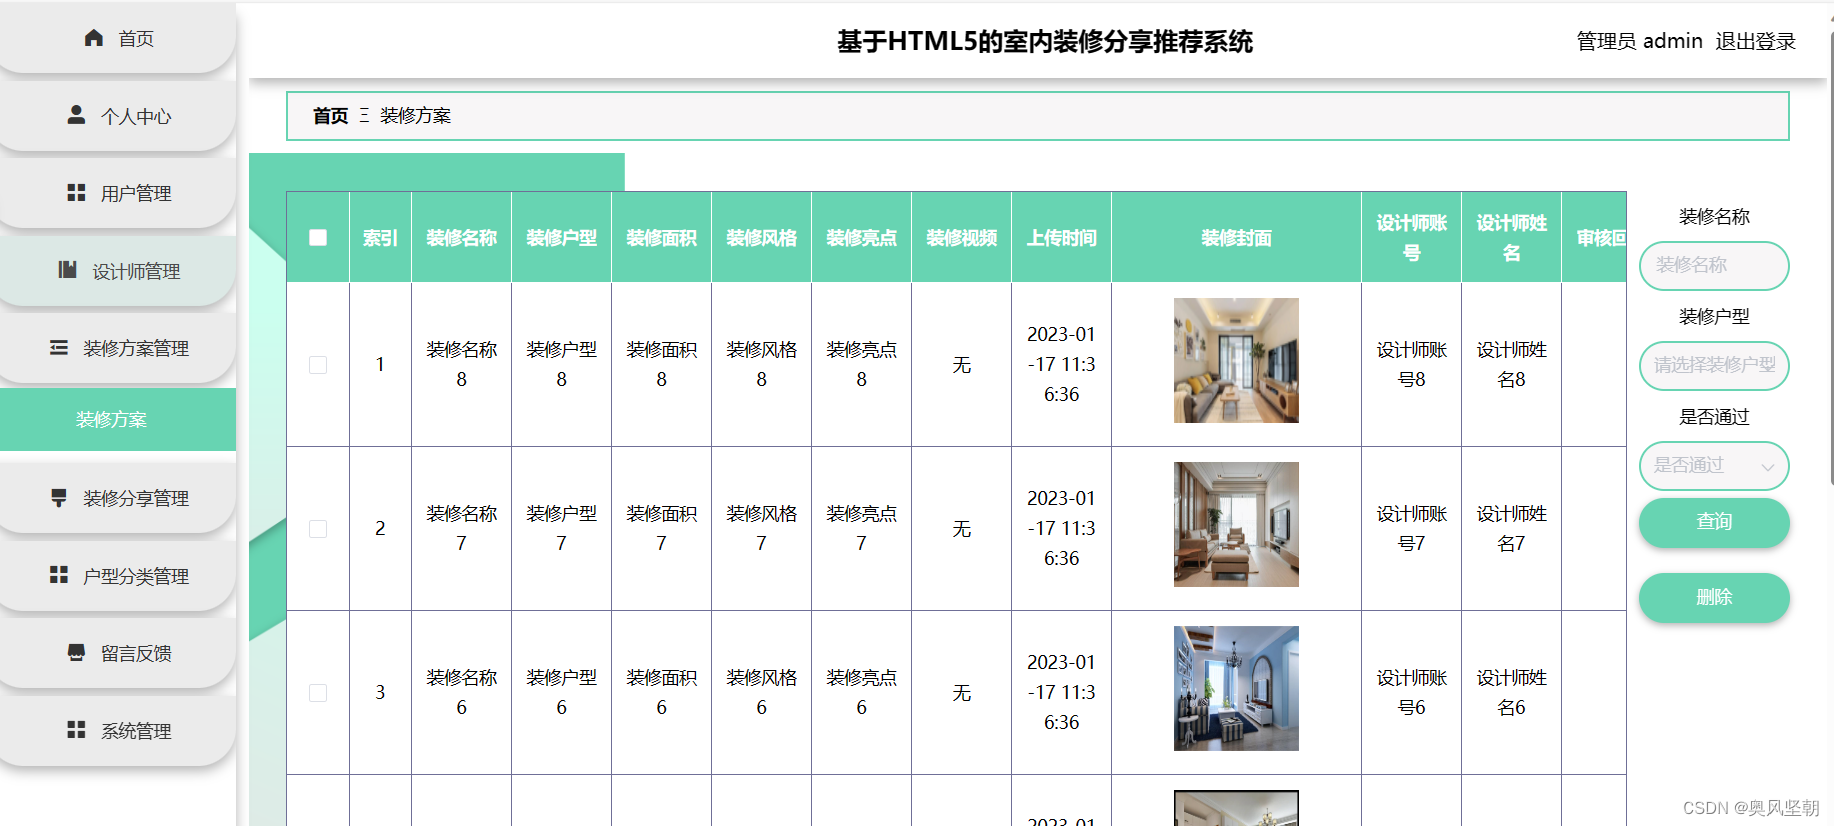Click the 装修亮点 column header
Image resolution: width=1834 pixels, height=826 pixels.
(861, 238)
